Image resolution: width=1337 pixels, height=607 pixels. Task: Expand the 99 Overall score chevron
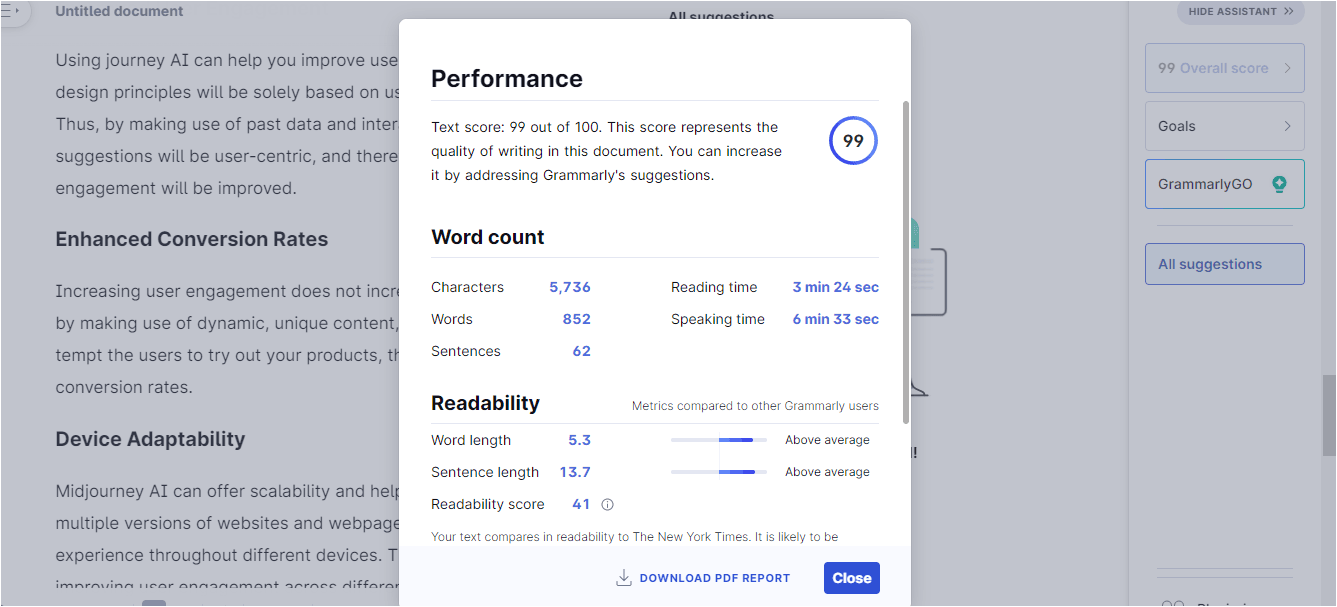coord(1287,68)
